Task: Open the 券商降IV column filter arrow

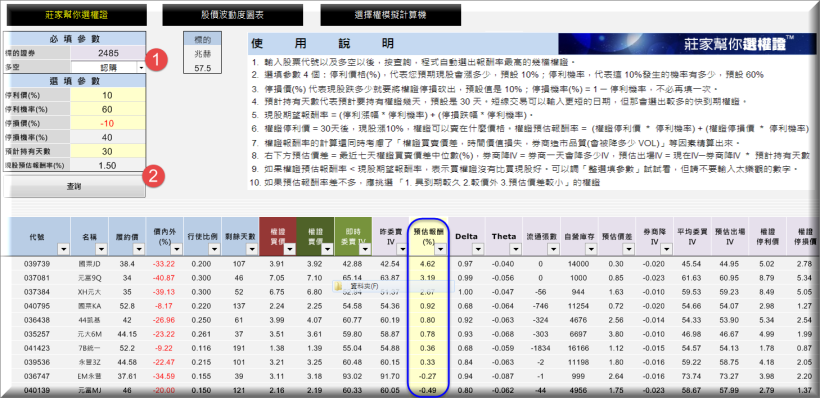Action: point(667,250)
